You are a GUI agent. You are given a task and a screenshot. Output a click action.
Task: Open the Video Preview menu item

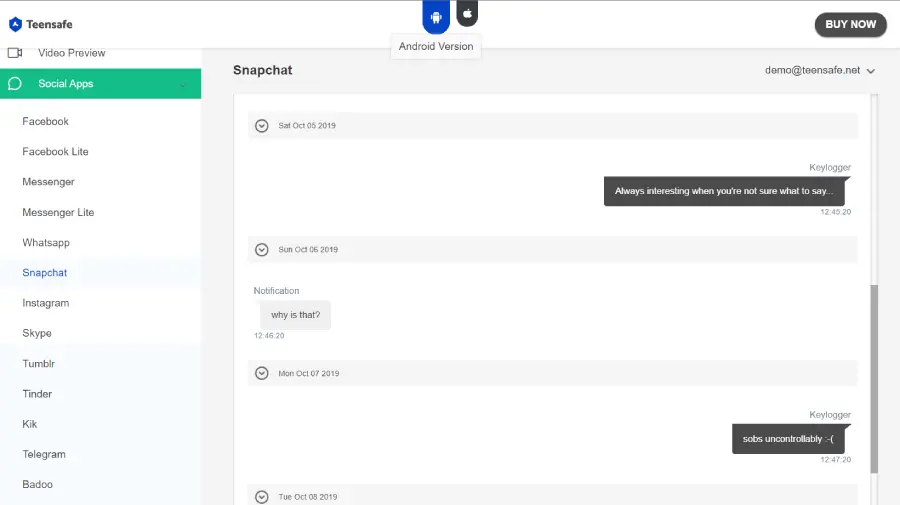(x=72, y=53)
